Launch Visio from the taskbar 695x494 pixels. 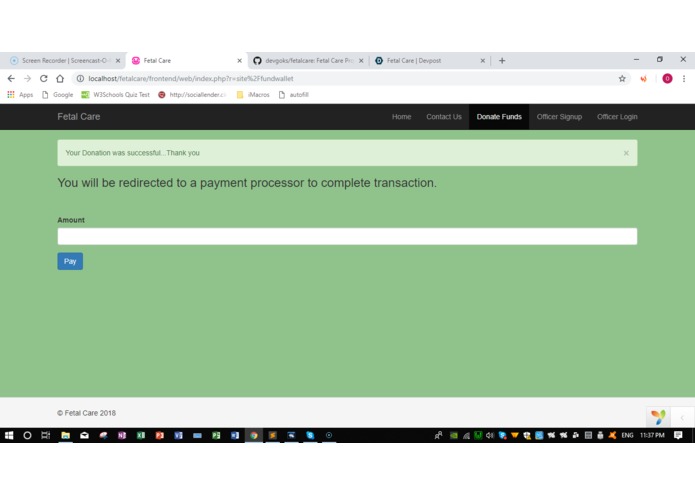click(x=178, y=435)
